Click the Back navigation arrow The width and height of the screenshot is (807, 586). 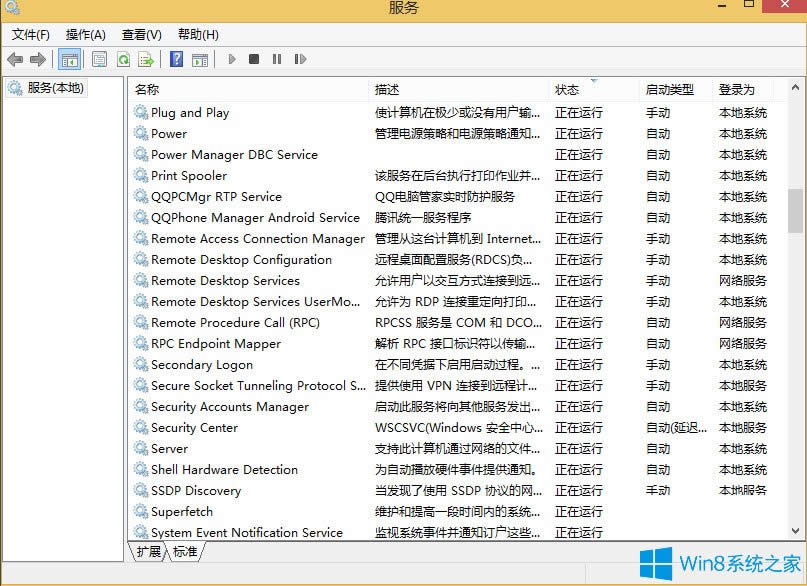[14, 59]
